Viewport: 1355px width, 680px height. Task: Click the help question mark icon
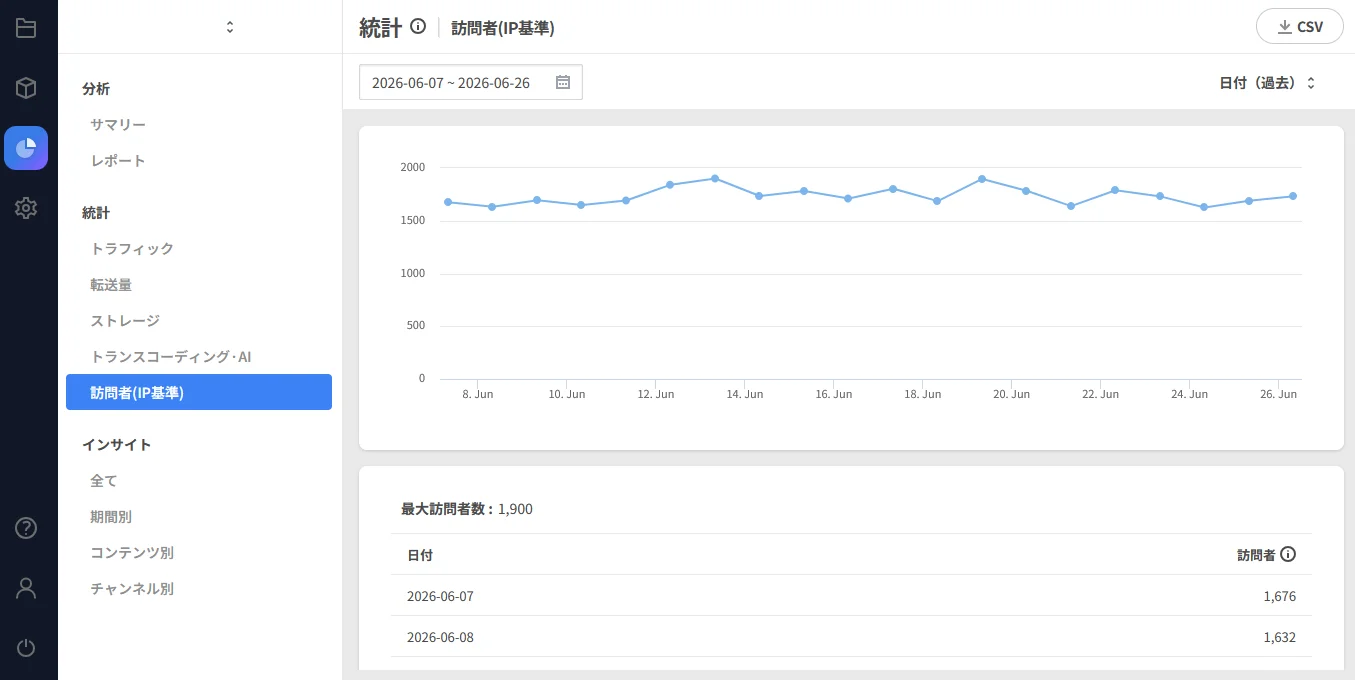tap(26, 528)
